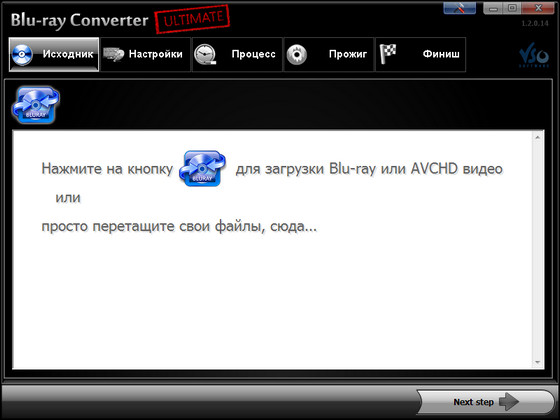Click the Blu-ray load icon below the tabs
The width and height of the screenshot is (560, 420).
[x=36, y=105]
